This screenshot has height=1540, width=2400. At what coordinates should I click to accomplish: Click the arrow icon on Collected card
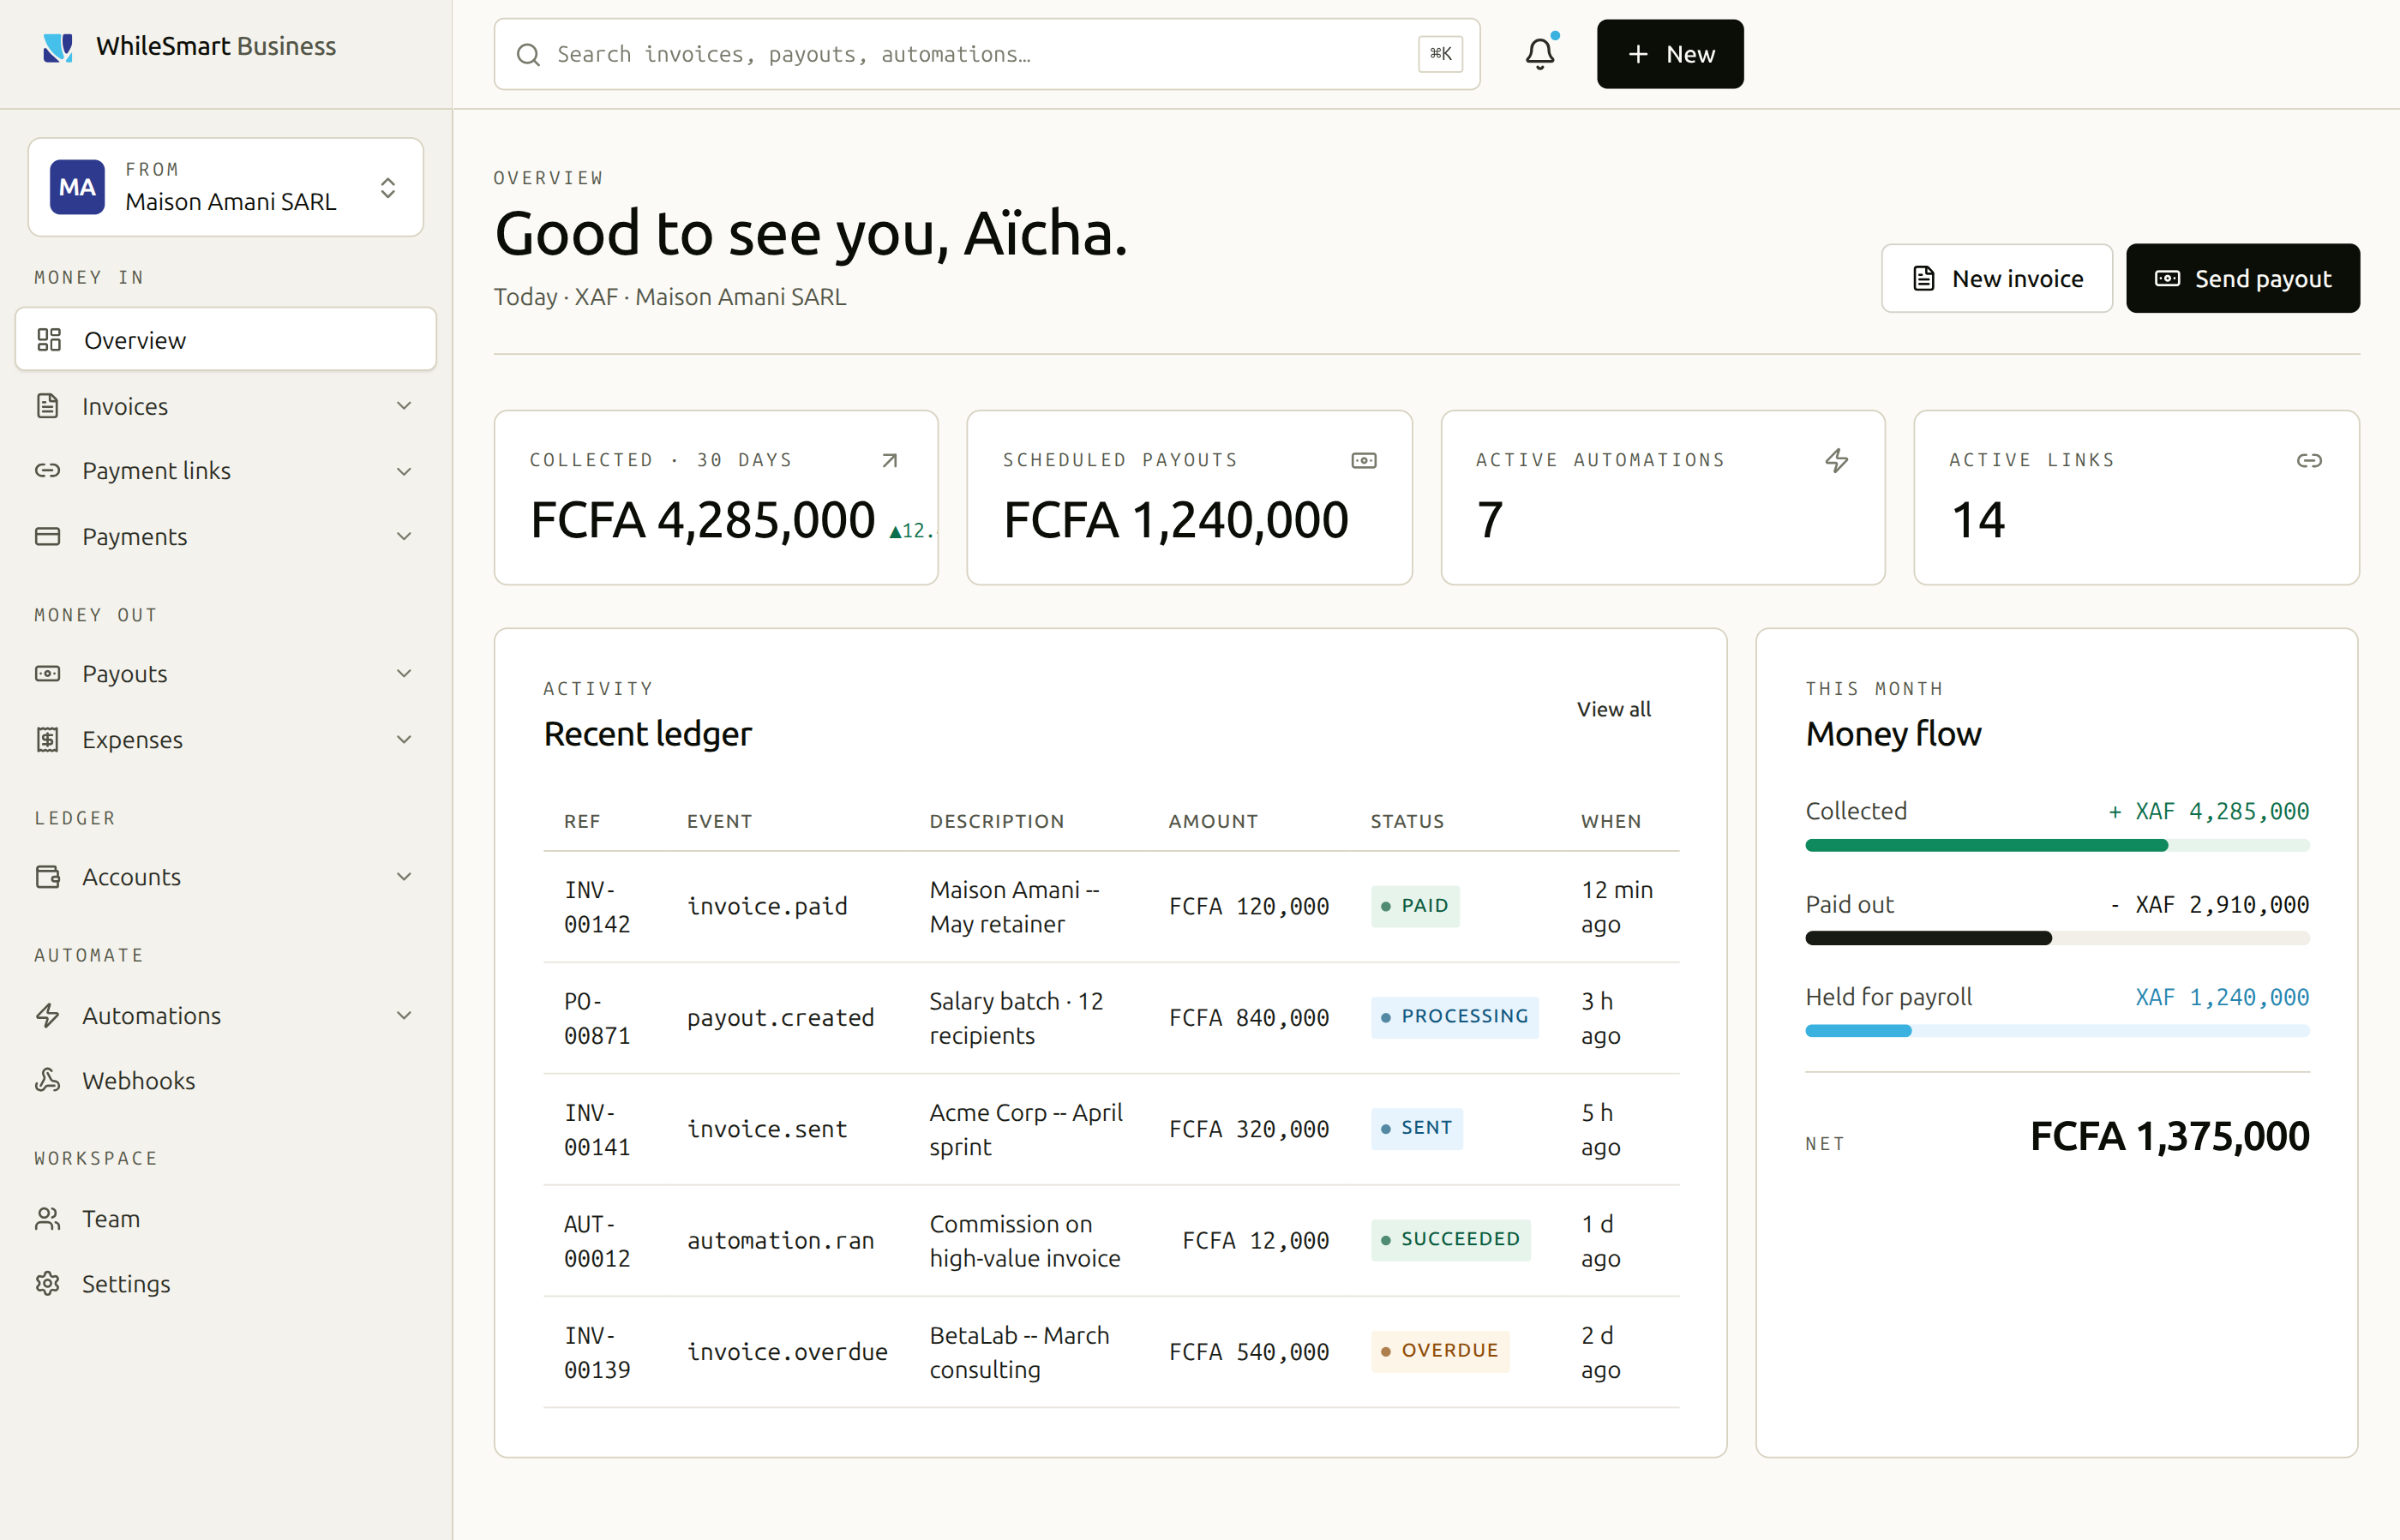coord(889,460)
